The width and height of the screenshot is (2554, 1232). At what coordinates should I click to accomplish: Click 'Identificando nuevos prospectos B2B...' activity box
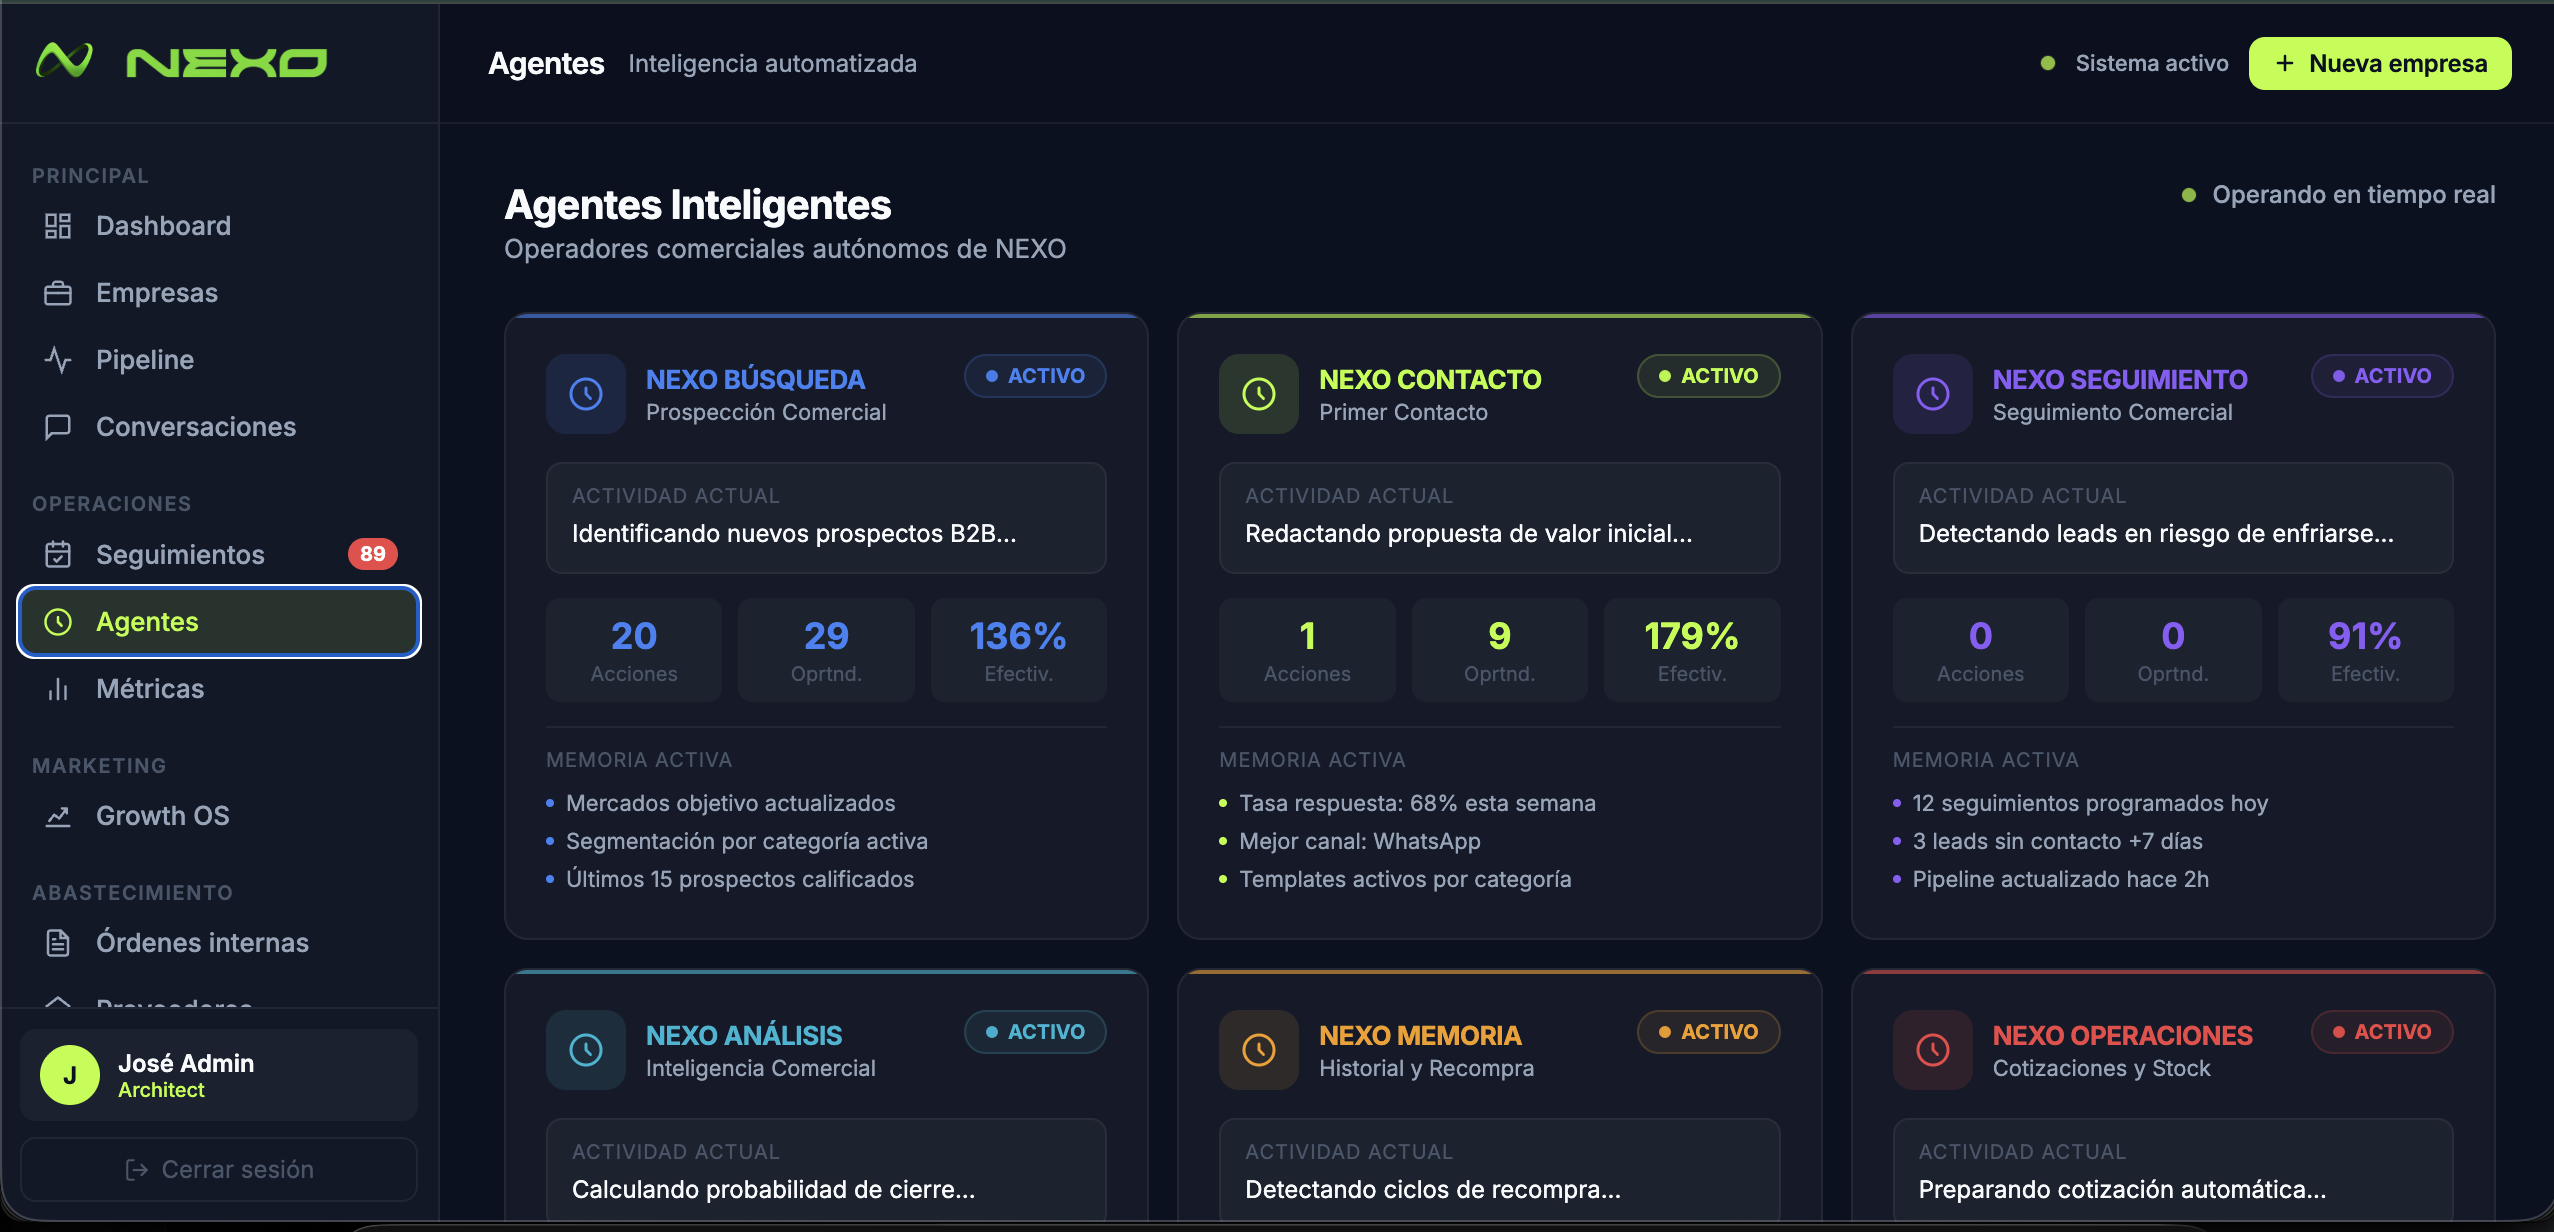826,518
